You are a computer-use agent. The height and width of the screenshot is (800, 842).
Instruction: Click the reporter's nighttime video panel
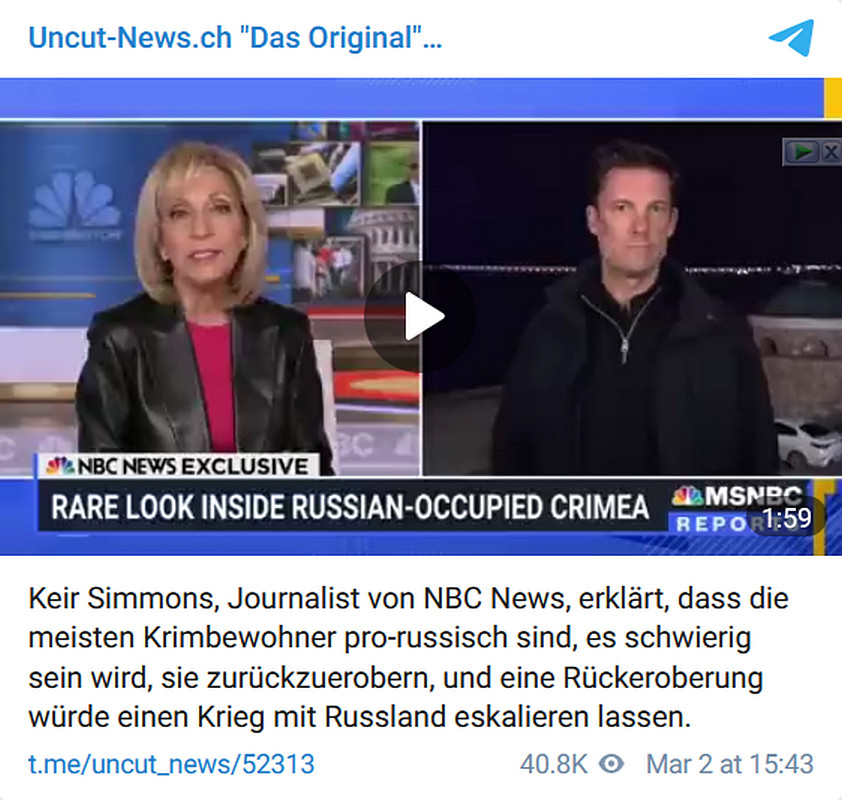[632, 299]
